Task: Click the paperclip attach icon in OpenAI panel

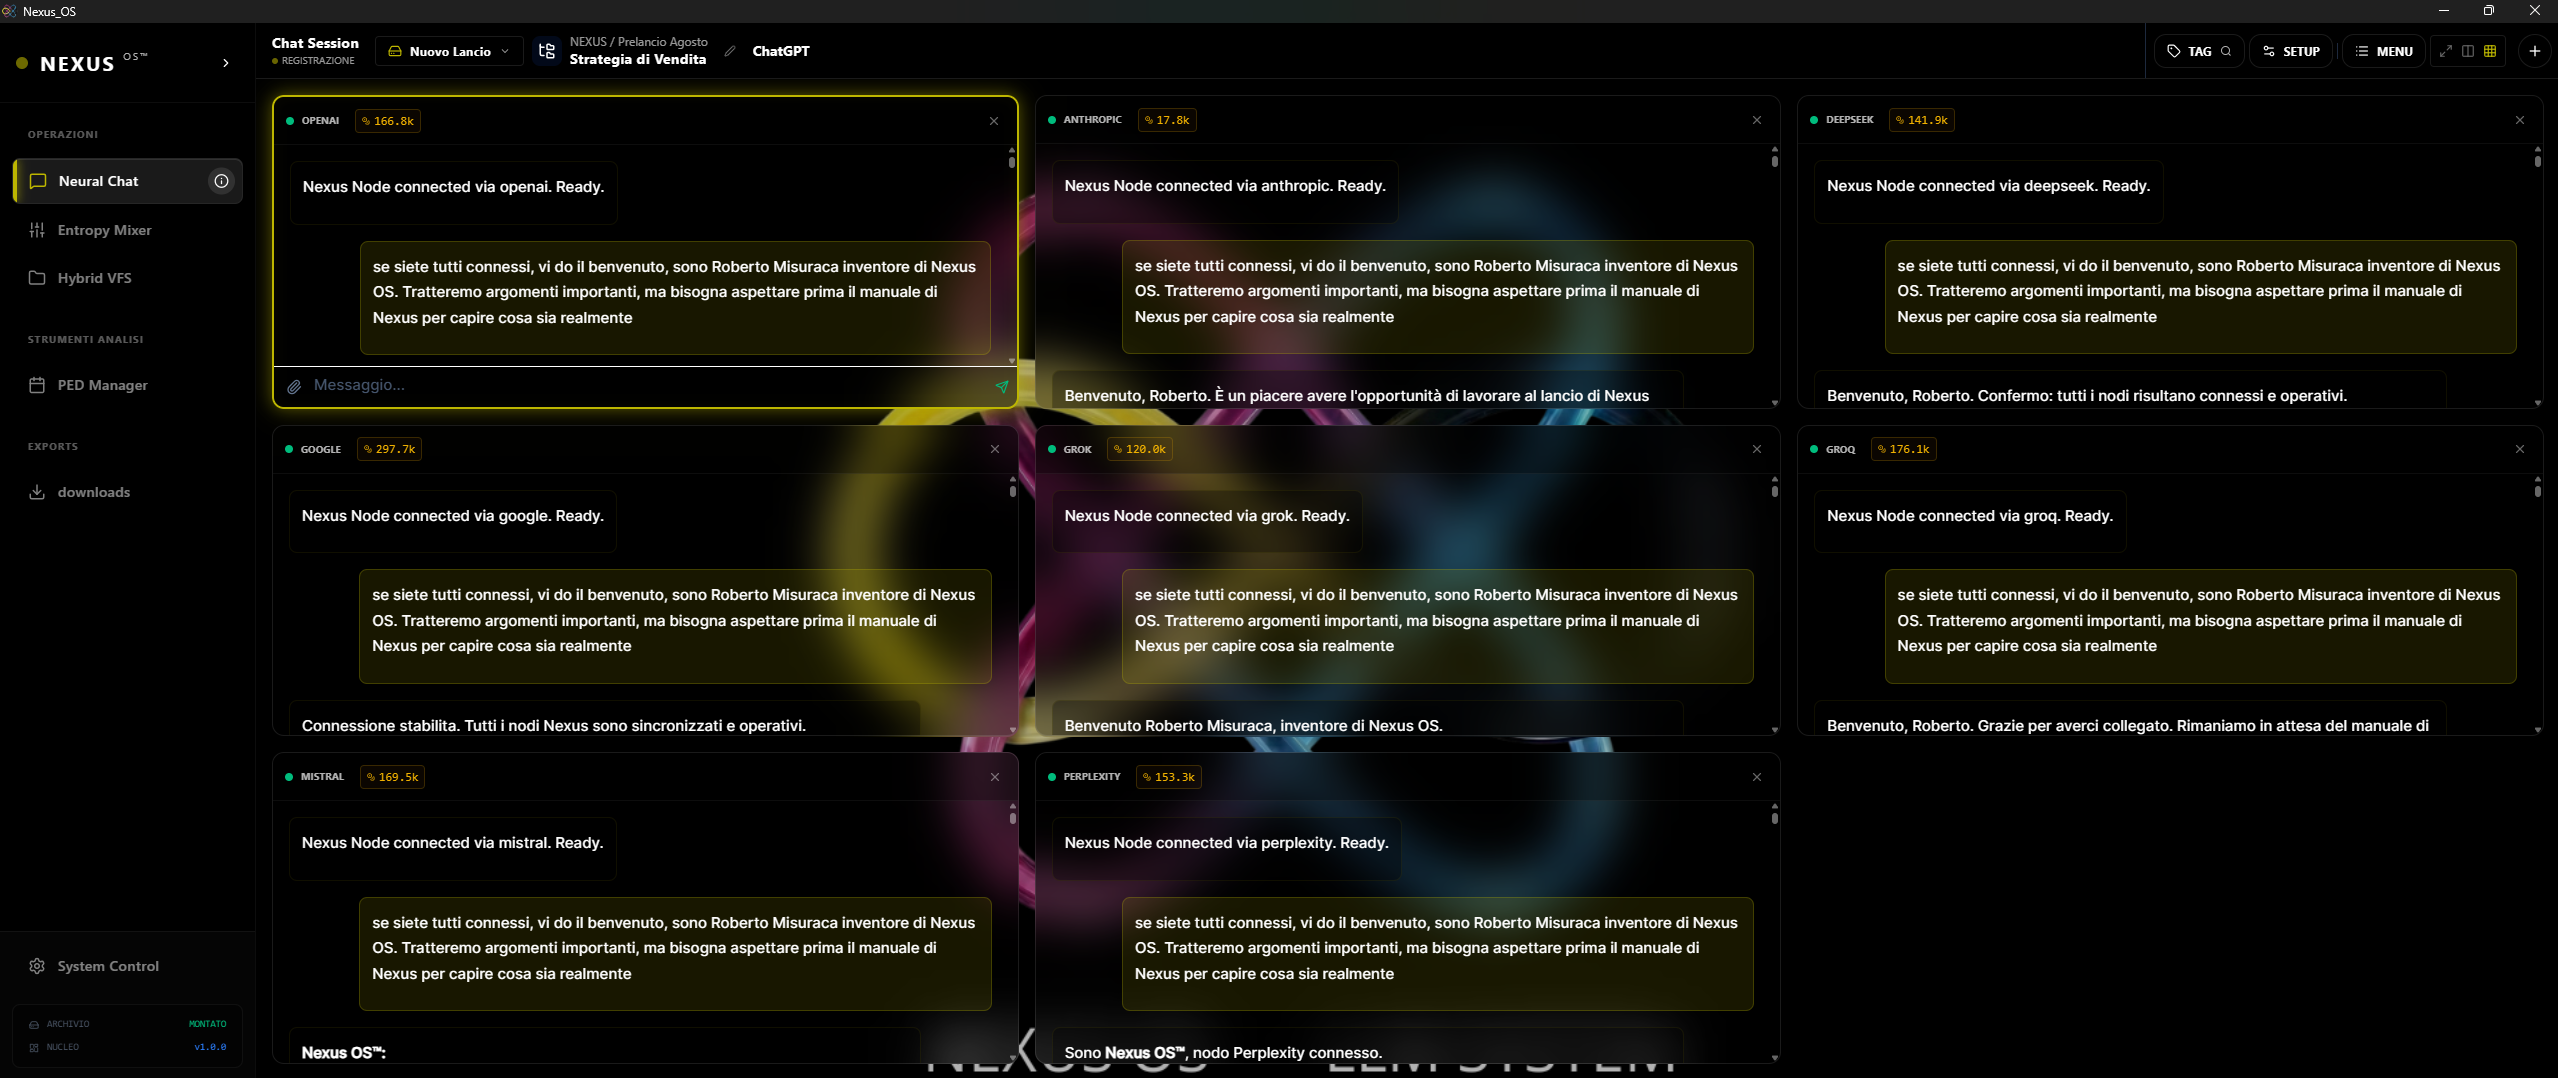Action: coord(294,386)
